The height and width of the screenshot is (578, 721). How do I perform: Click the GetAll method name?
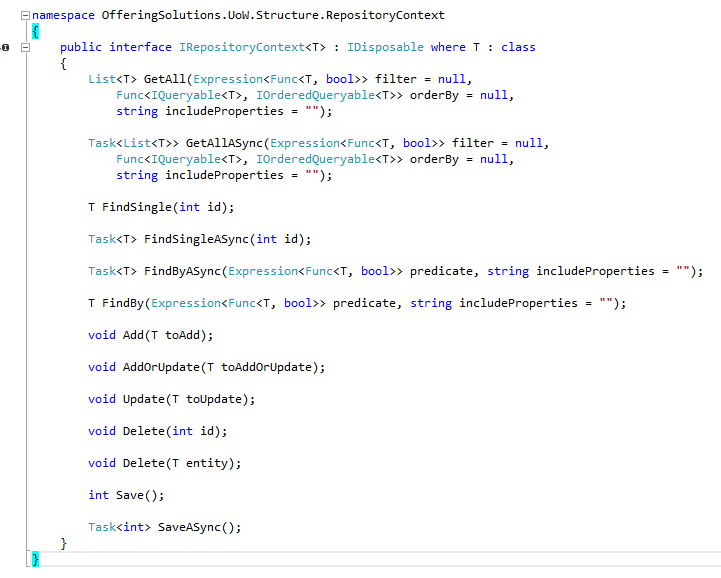click(x=165, y=80)
